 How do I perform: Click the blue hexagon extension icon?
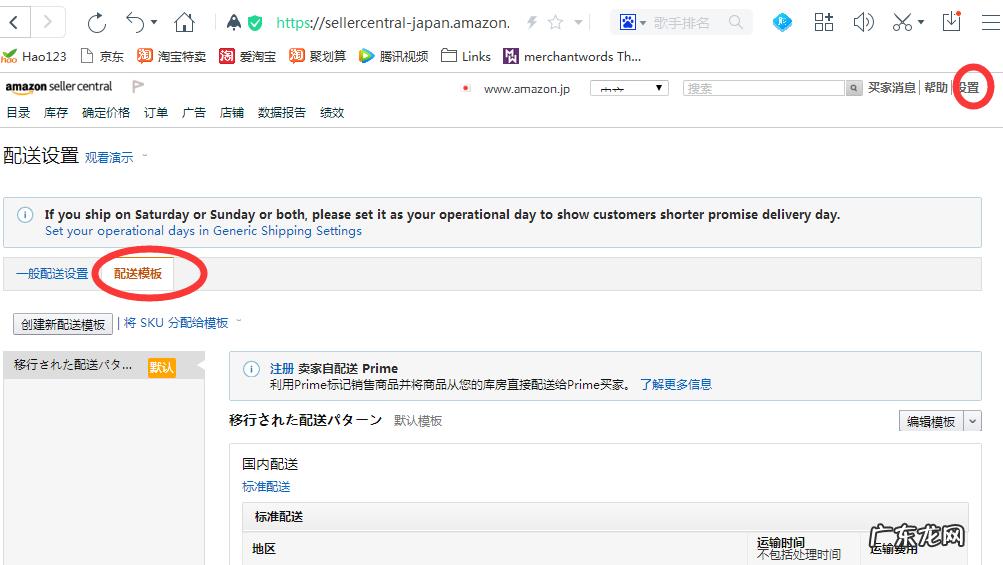point(782,22)
